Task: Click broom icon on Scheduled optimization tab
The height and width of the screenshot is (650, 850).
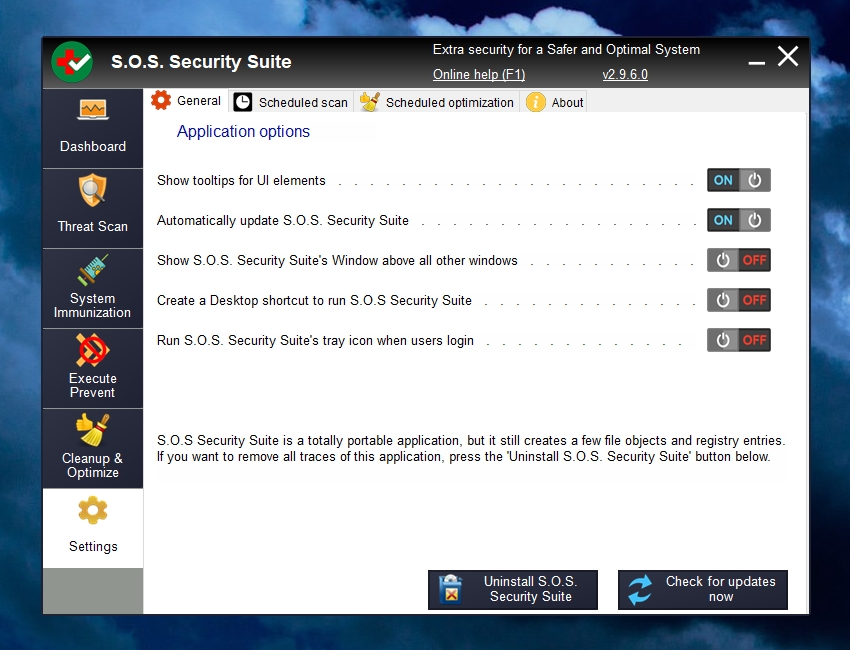Action: pos(370,102)
